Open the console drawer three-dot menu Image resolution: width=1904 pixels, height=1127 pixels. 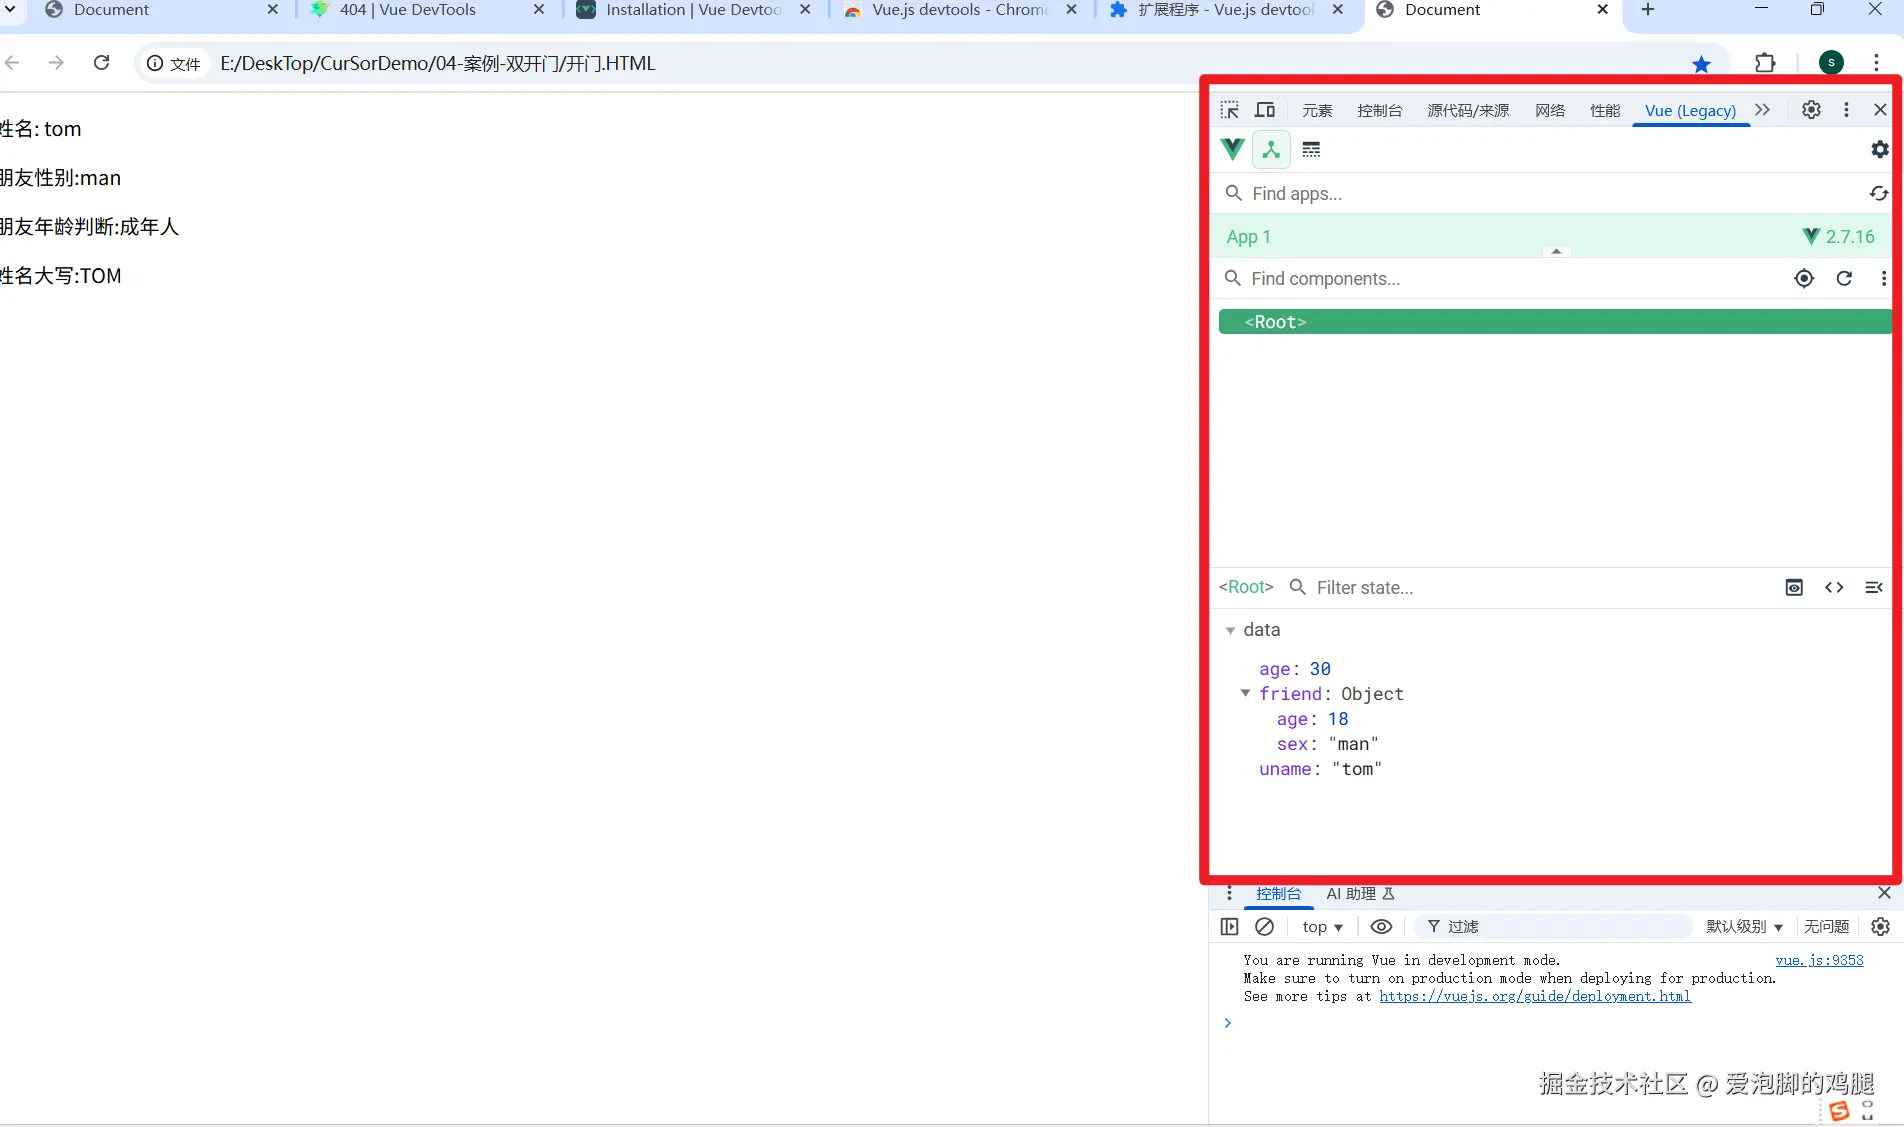(1230, 894)
